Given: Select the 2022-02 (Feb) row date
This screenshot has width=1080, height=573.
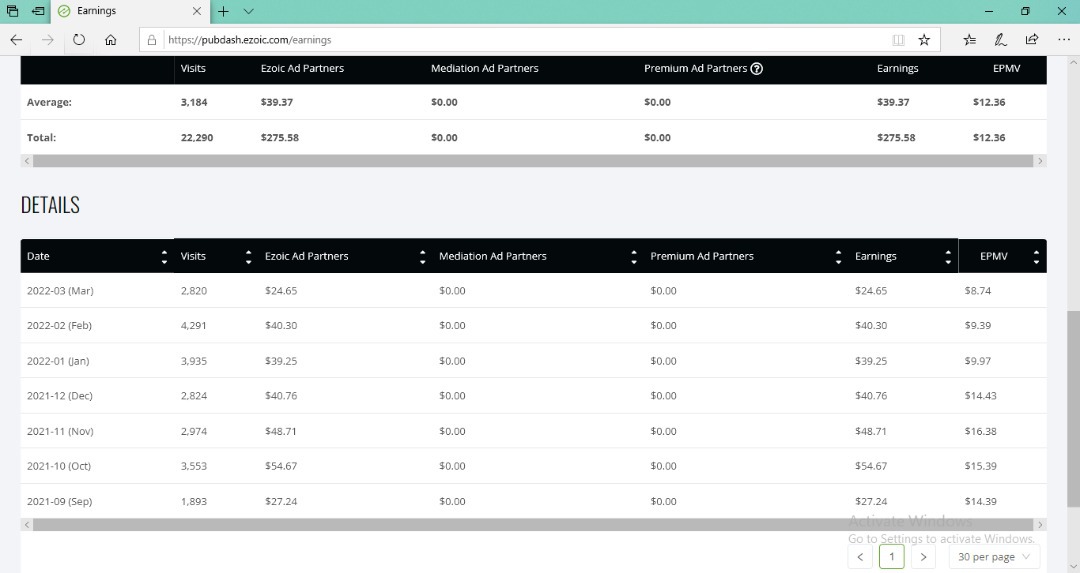Looking at the screenshot, I should click(x=59, y=325).
